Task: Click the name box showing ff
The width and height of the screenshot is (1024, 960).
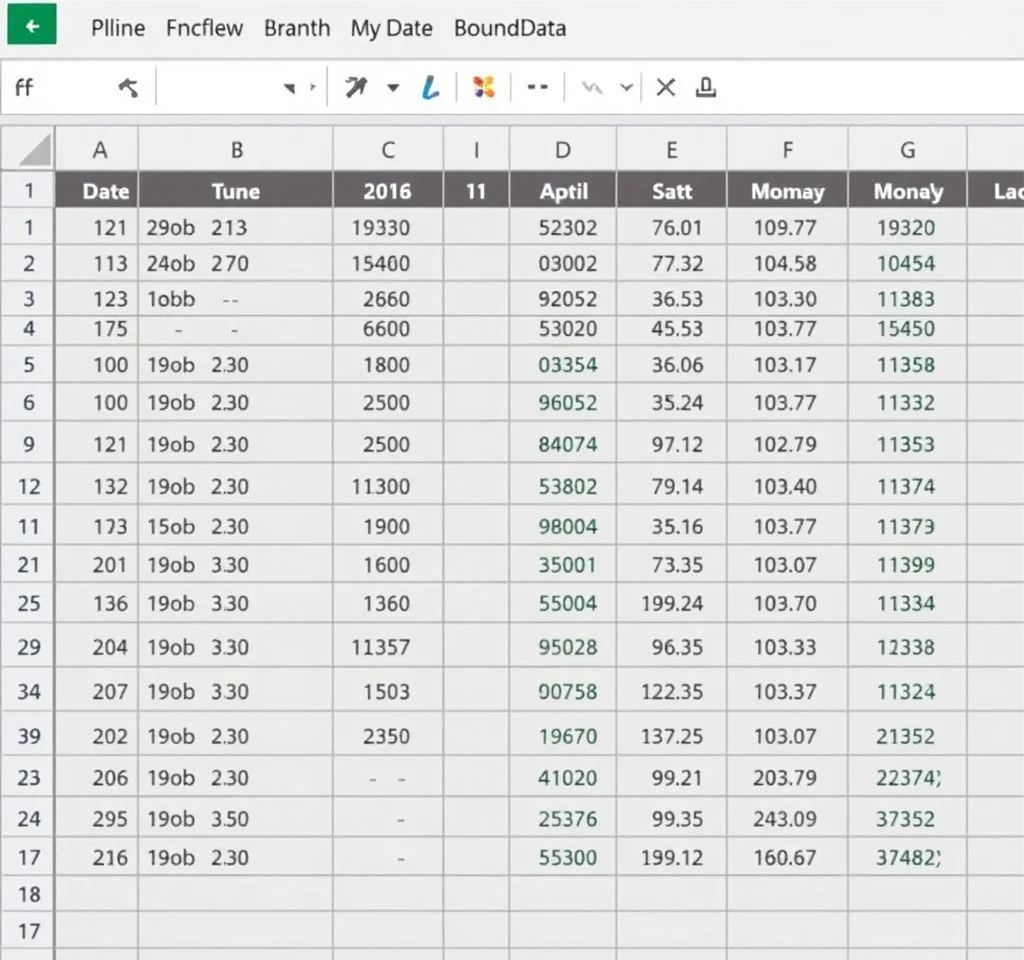Action: [24, 88]
